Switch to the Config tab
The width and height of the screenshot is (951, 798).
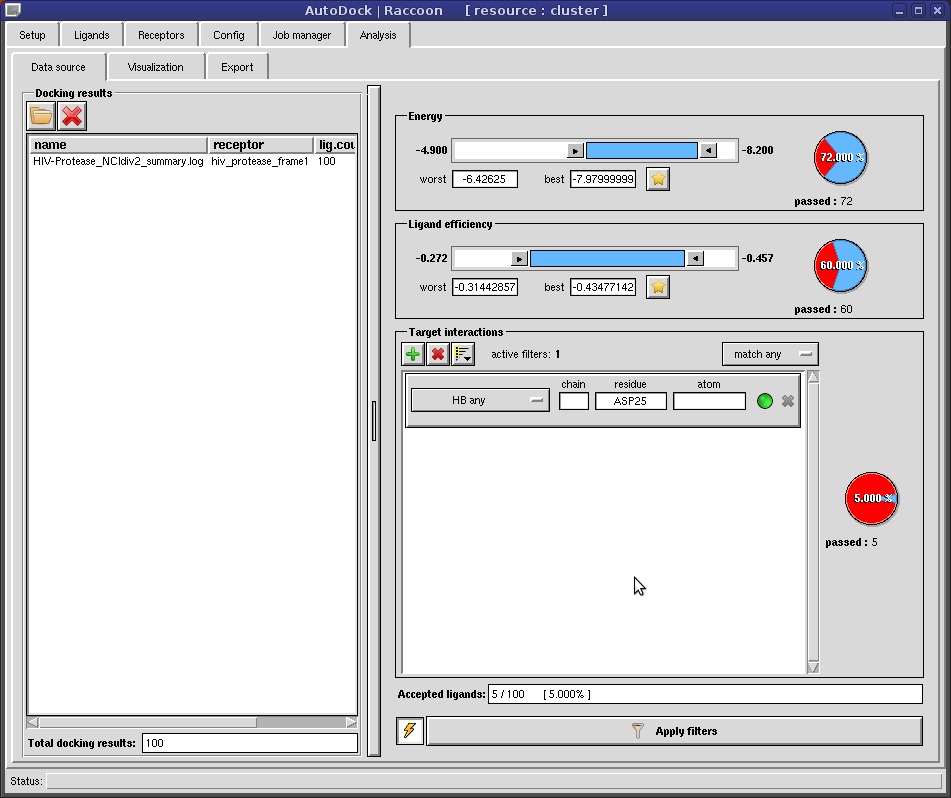pos(229,35)
